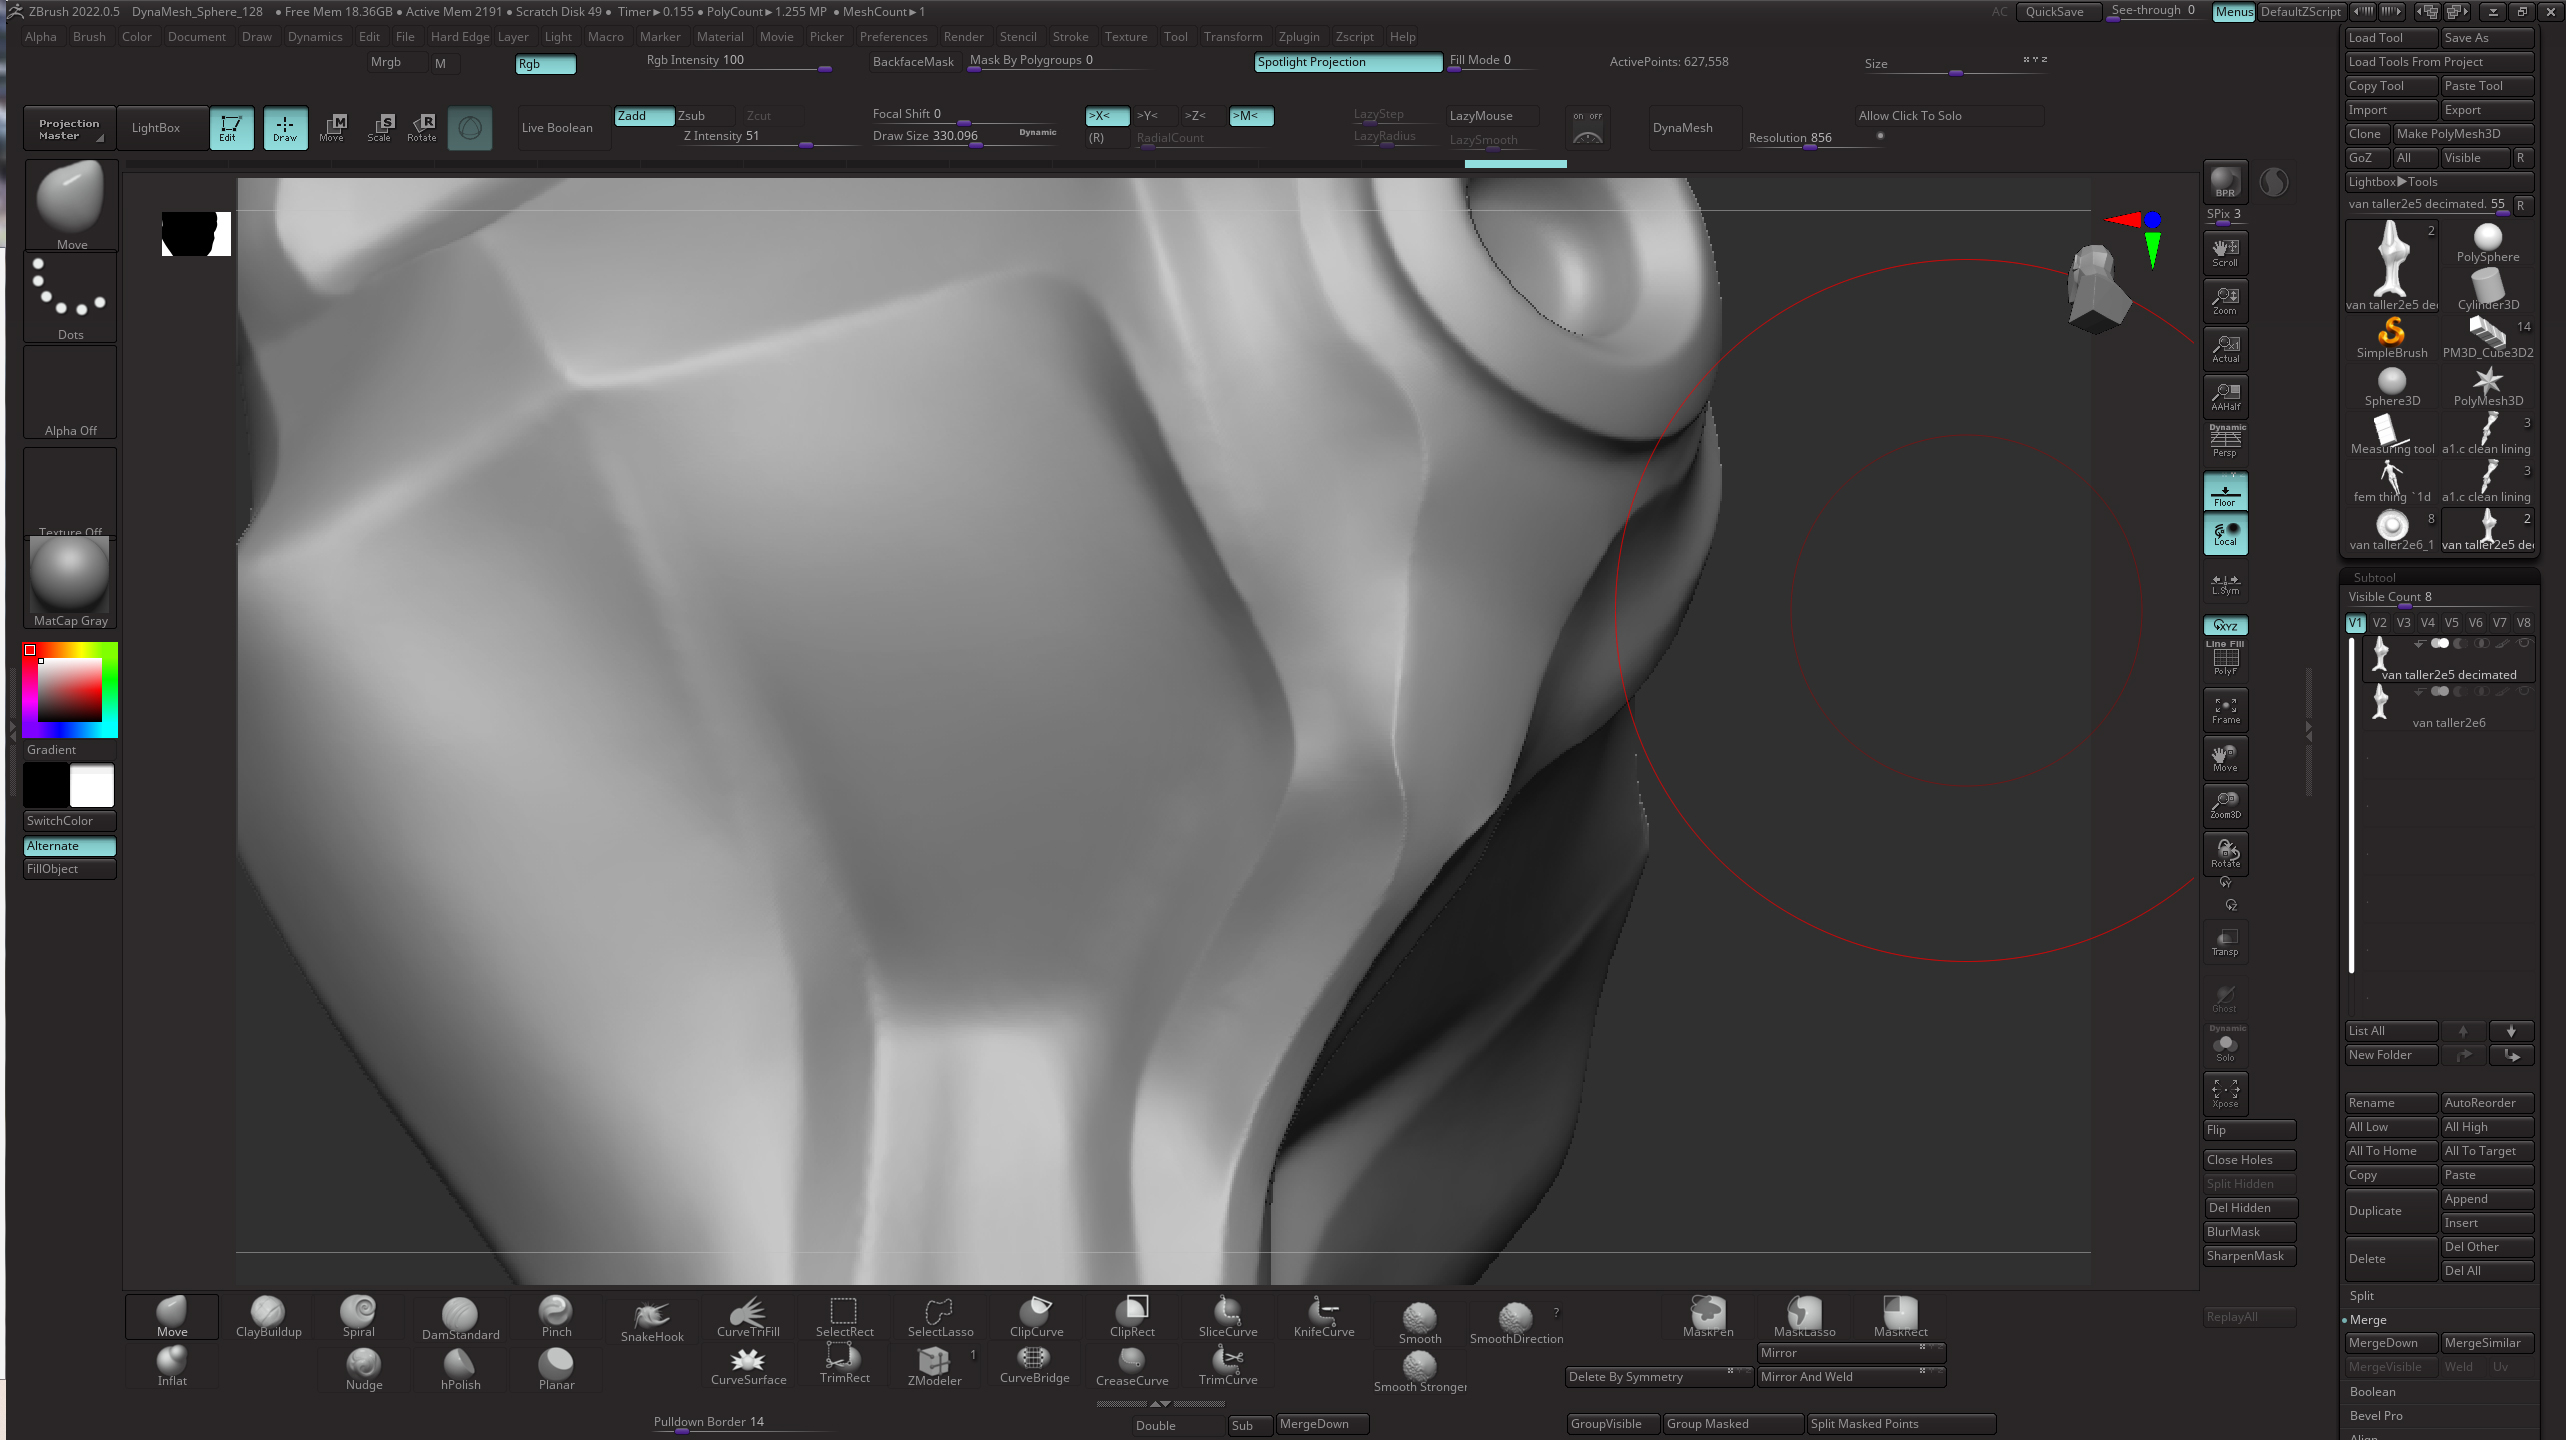Select the Spiral brush

point(358,1316)
